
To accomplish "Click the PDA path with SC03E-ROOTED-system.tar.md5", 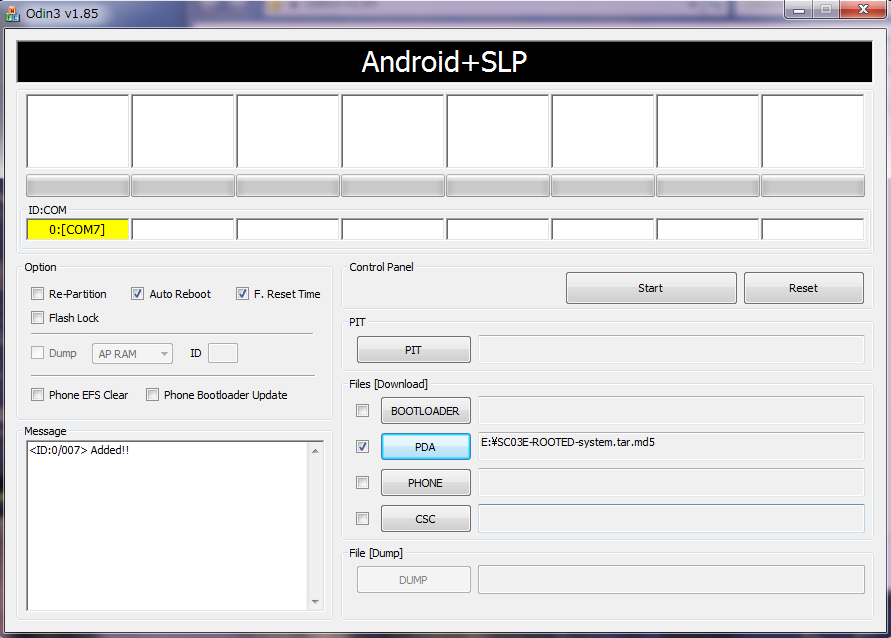I will 671,446.
